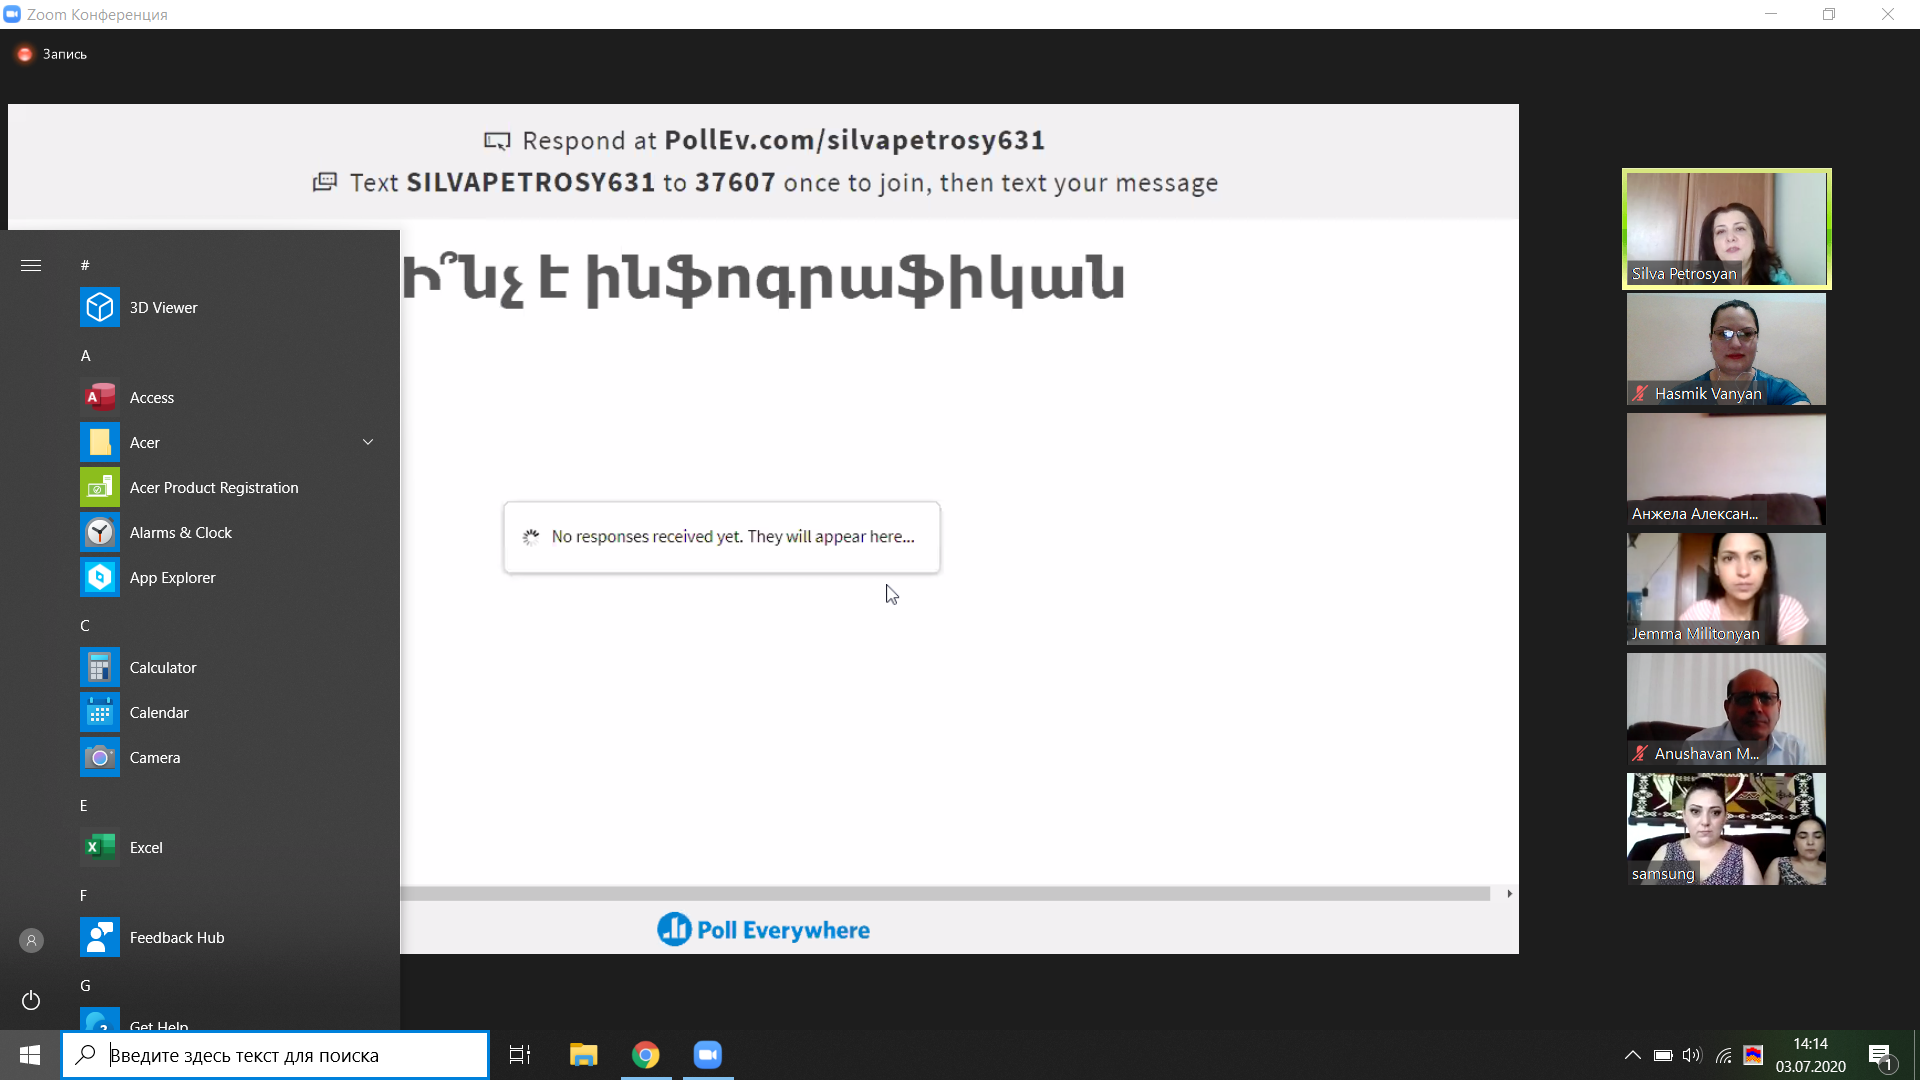Open 3D Viewer app icon
This screenshot has height=1080, width=1920.
point(100,307)
